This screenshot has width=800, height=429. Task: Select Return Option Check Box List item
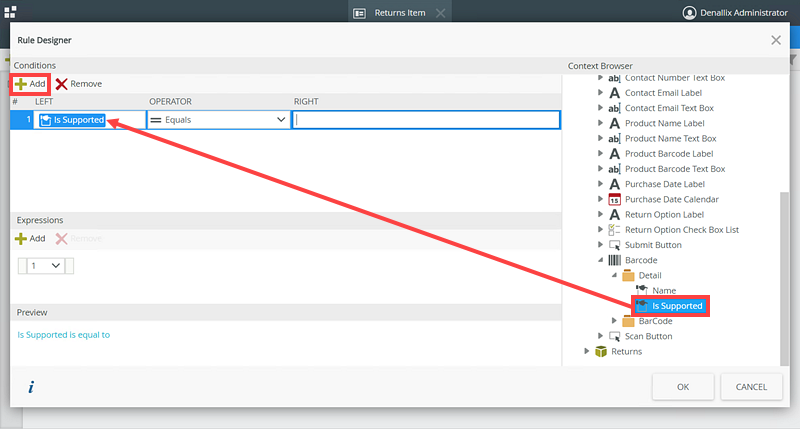click(x=682, y=230)
